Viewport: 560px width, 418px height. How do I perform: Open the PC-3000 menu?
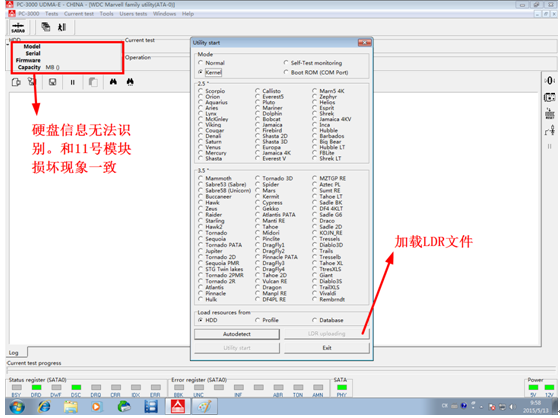[28, 14]
